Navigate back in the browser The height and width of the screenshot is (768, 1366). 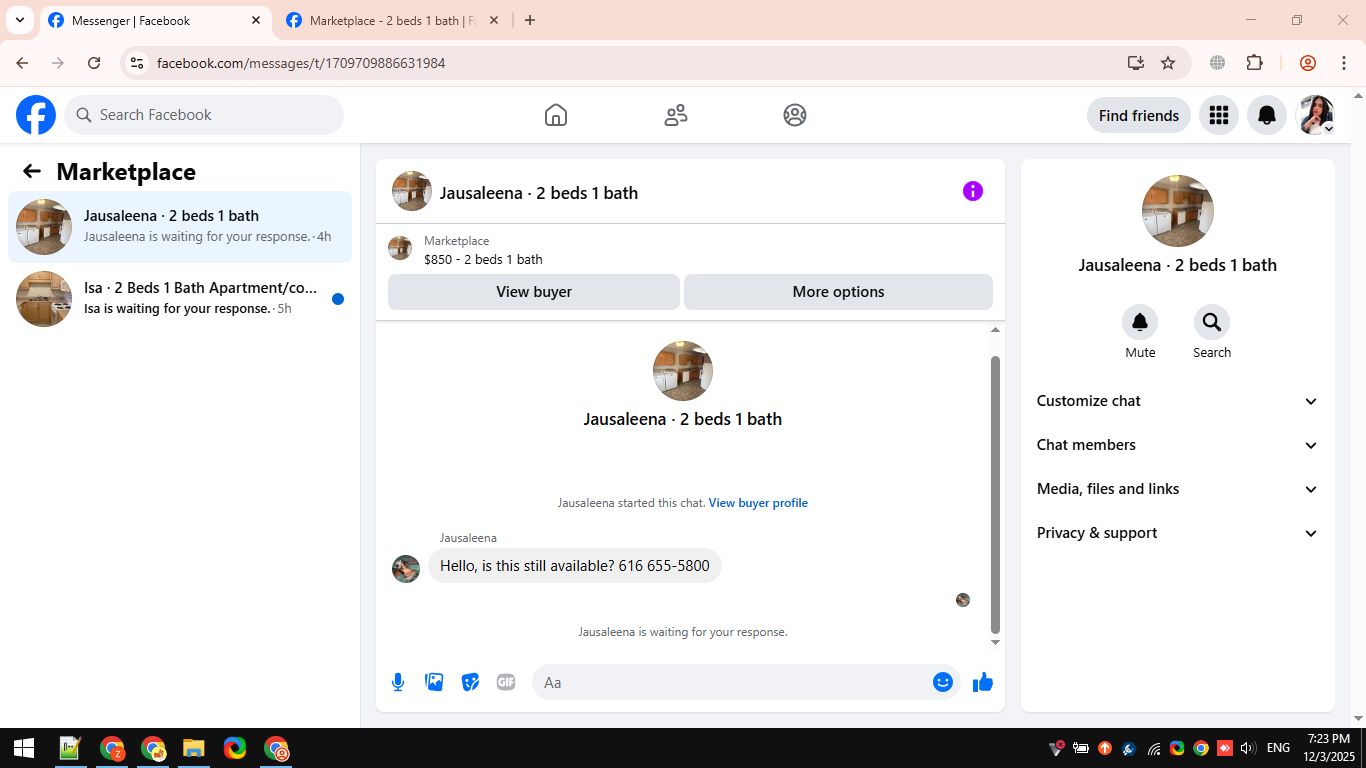coord(22,63)
